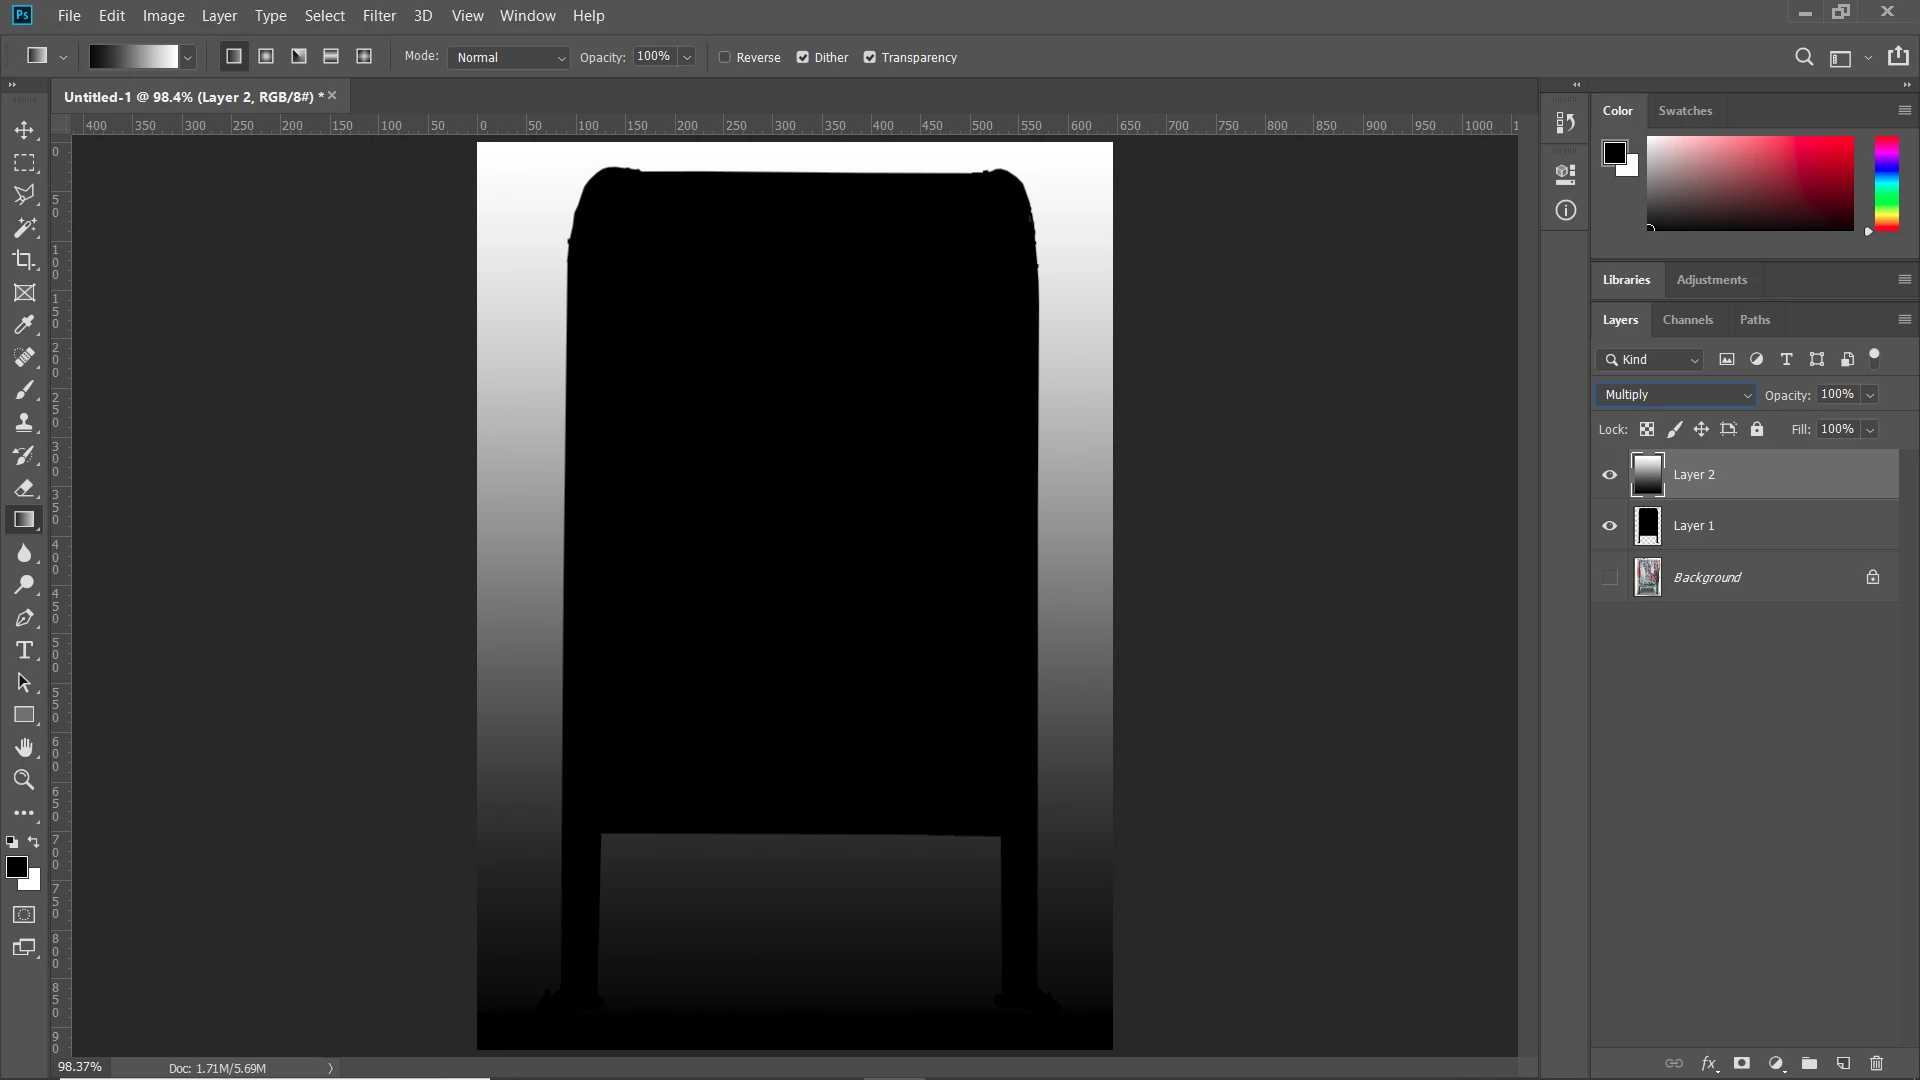Click the radial gradient style icon
1920x1080 pixels.
point(266,57)
